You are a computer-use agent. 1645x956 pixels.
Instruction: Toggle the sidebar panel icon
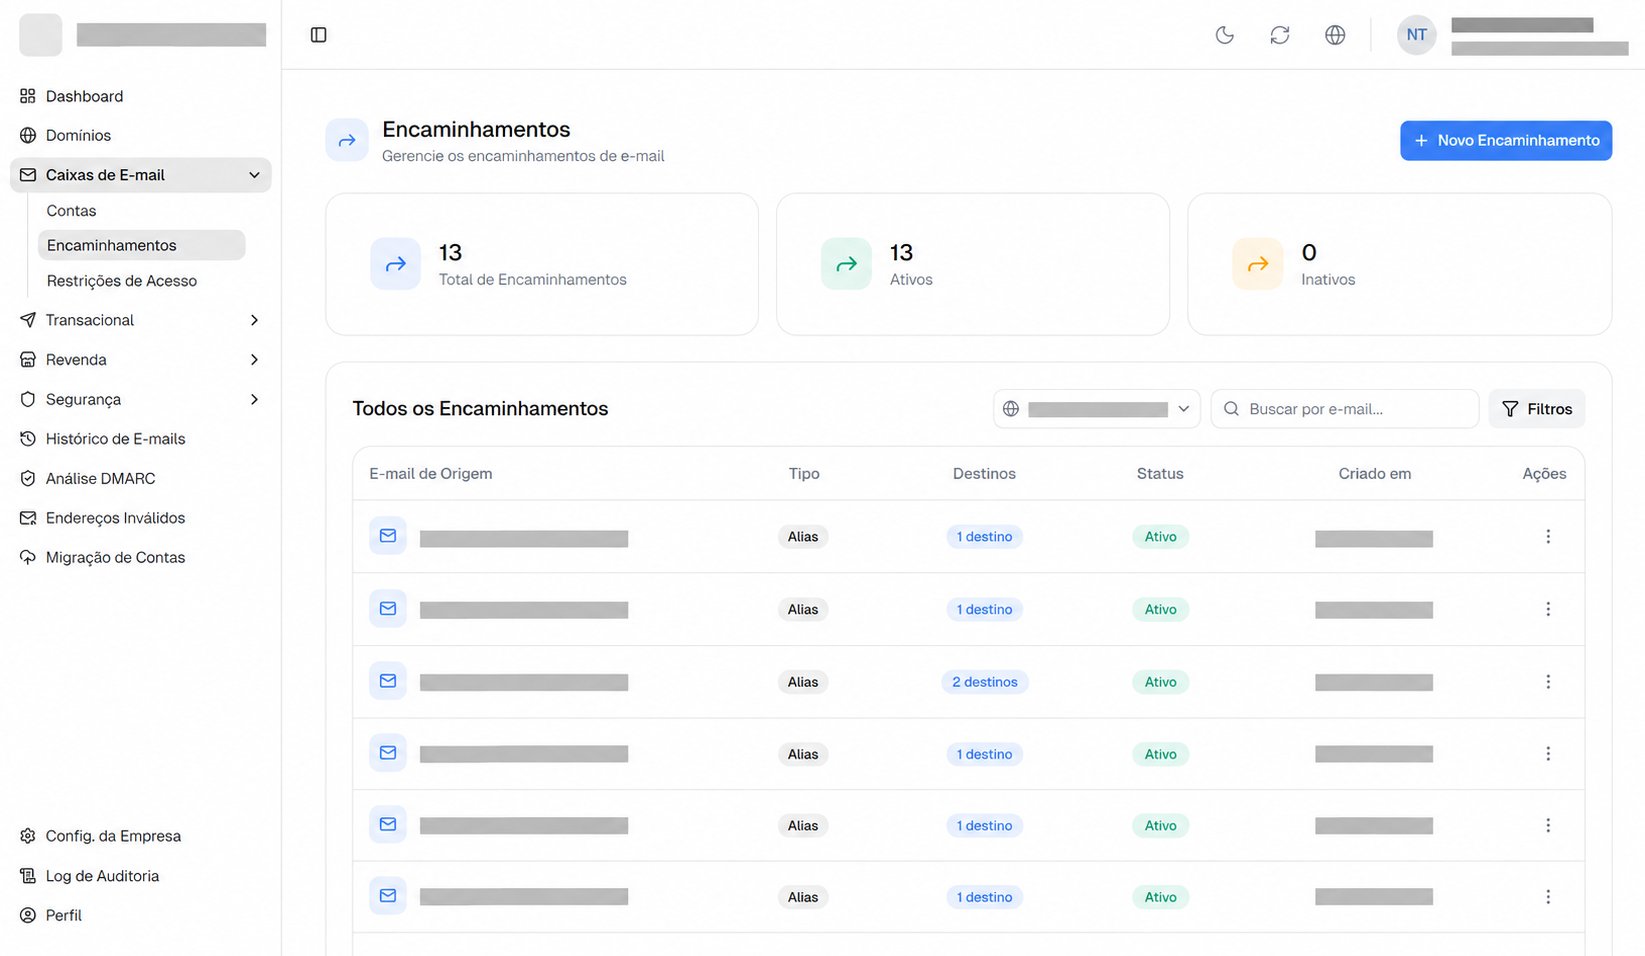pos(319,35)
